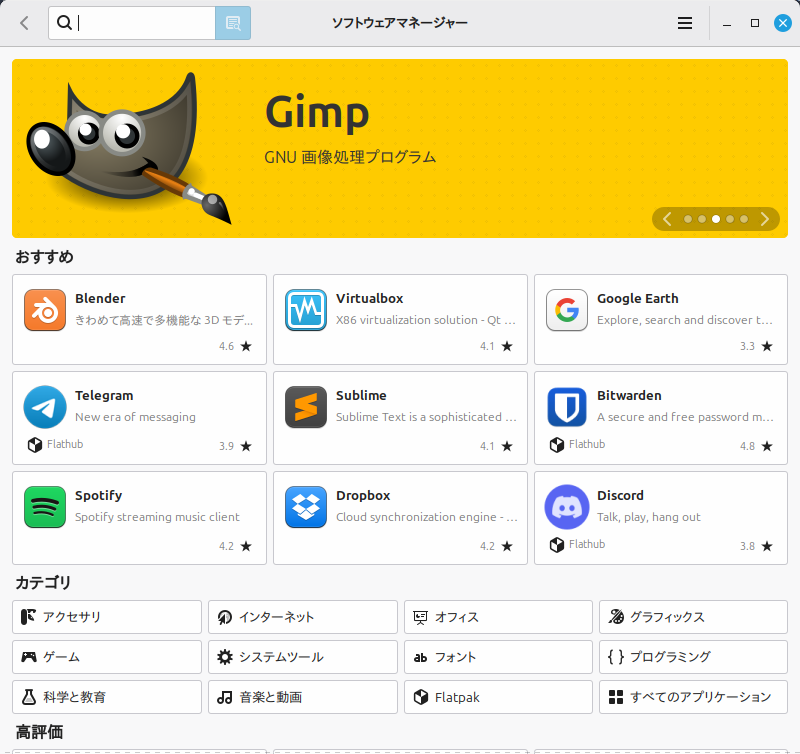Viewport: 800px width, 754px height.
Task: Select the Spotify app icon
Action: pyautogui.click(x=44, y=507)
